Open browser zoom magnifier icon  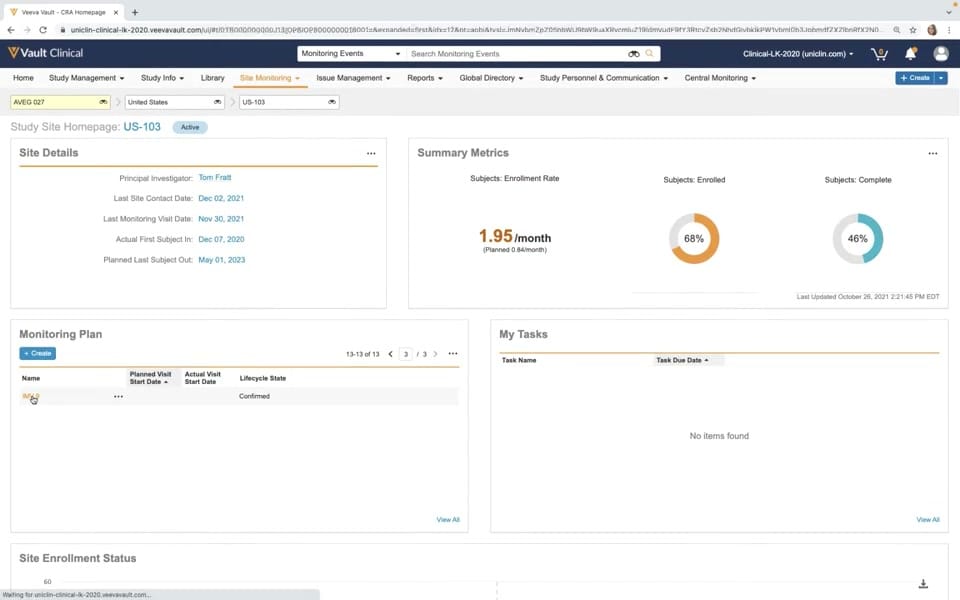896,29
